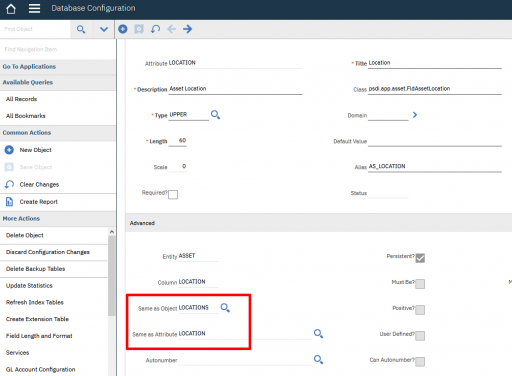Open the Same as Attribute lookup magnifier
This screenshot has height=376, width=512.
[x=318, y=334]
